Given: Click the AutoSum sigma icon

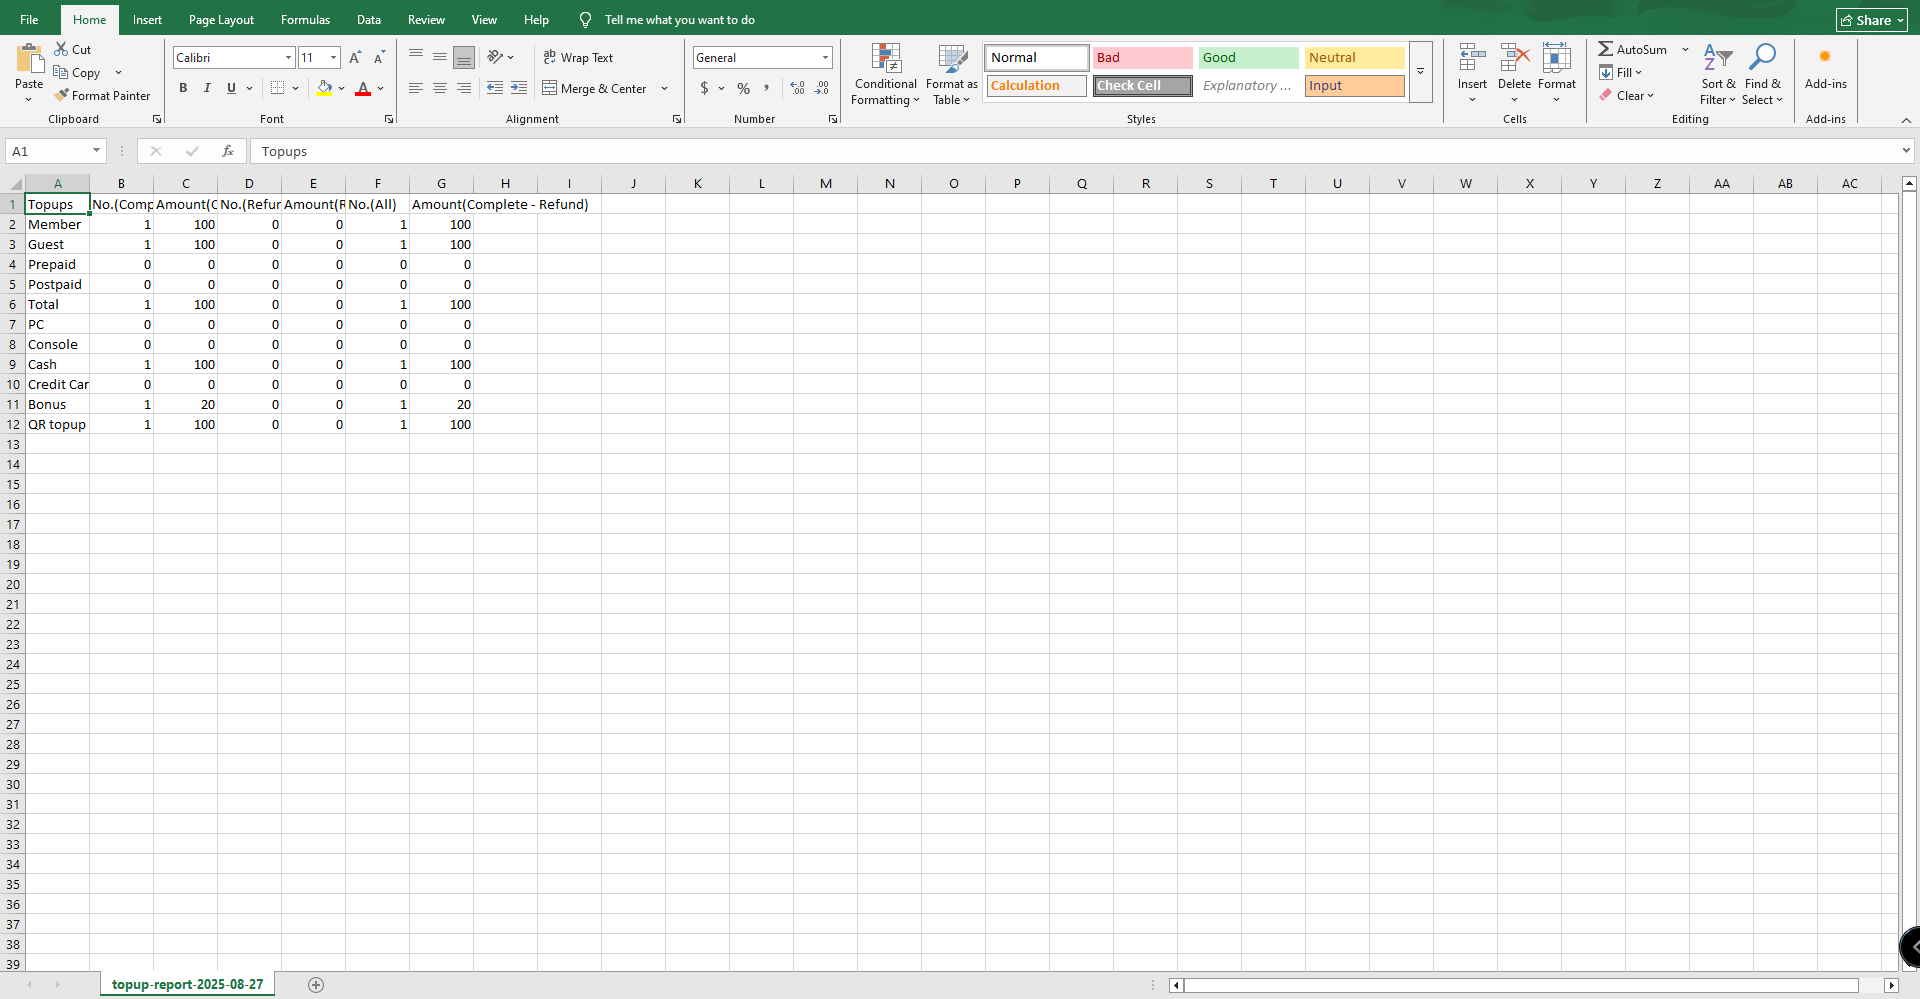Looking at the screenshot, I should tap(1605, 49).
